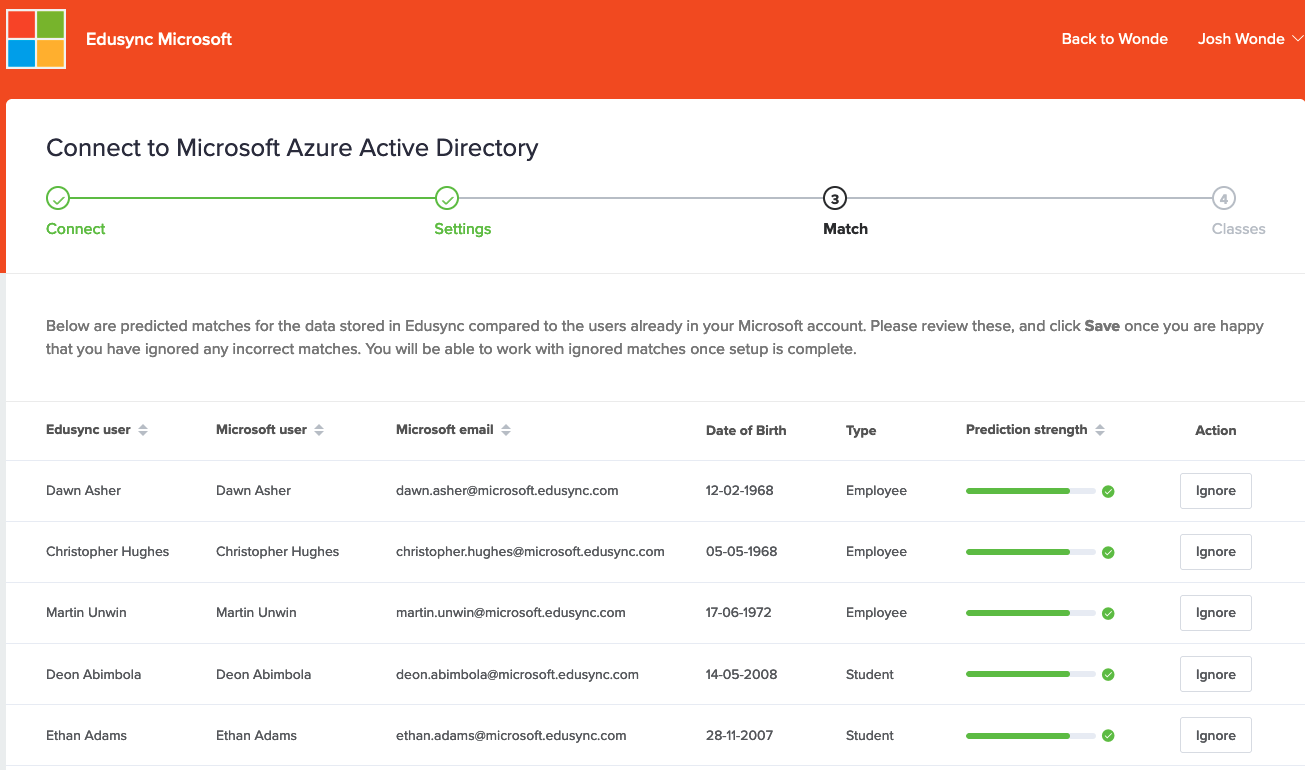Click Christopher Hughes prediction strength bar
Viewport: 1305px width, 770px height.
(1031, 552)
